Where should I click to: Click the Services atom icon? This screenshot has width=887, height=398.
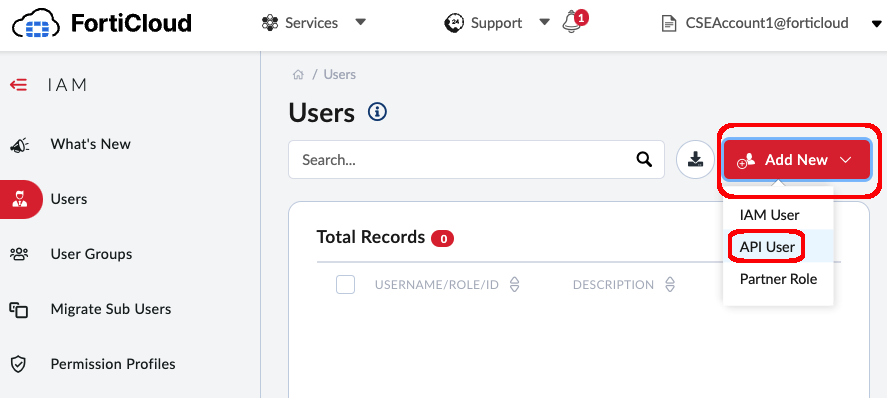point(271,23)
